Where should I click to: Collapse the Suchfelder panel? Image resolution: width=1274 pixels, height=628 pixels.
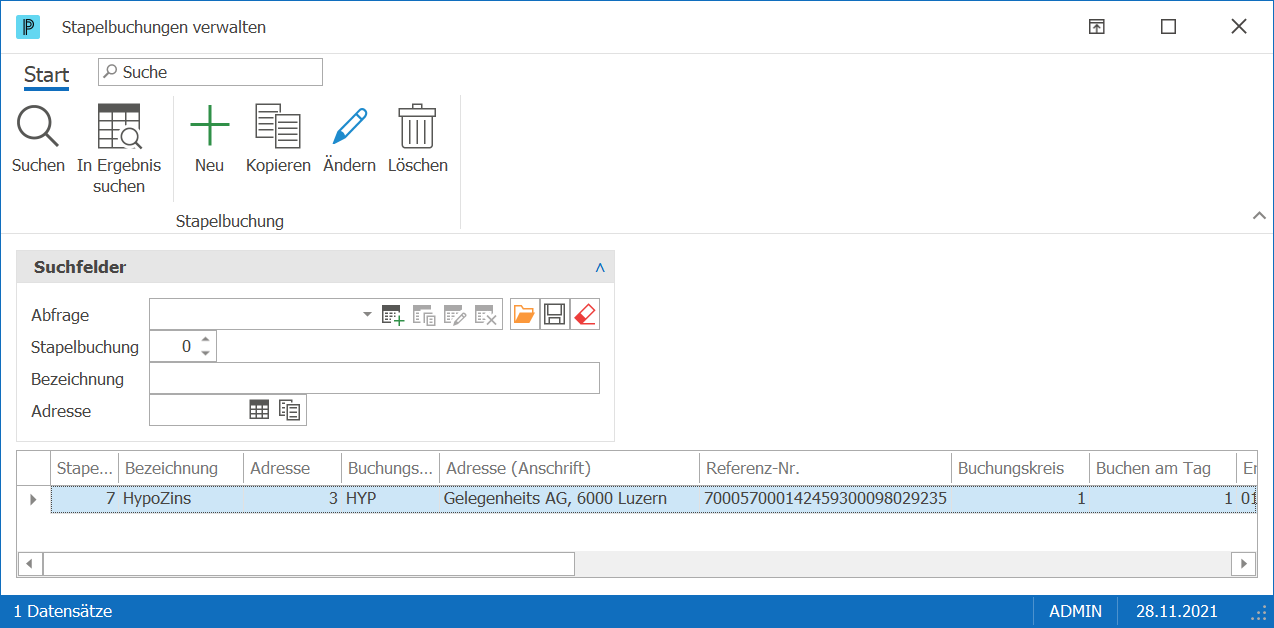[x=600, y=268]
